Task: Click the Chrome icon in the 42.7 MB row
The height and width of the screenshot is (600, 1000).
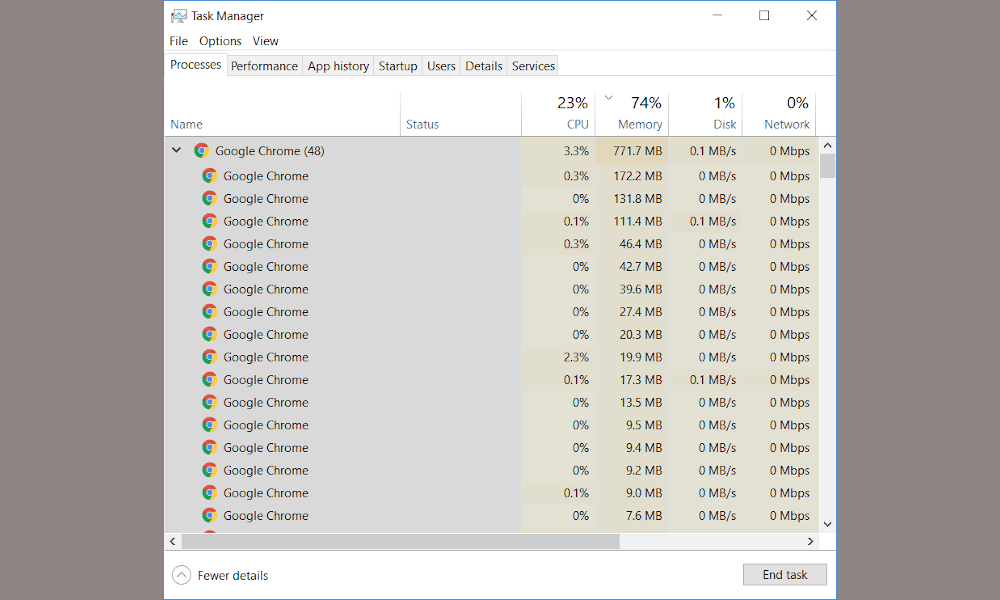Action: pos(209,267)
